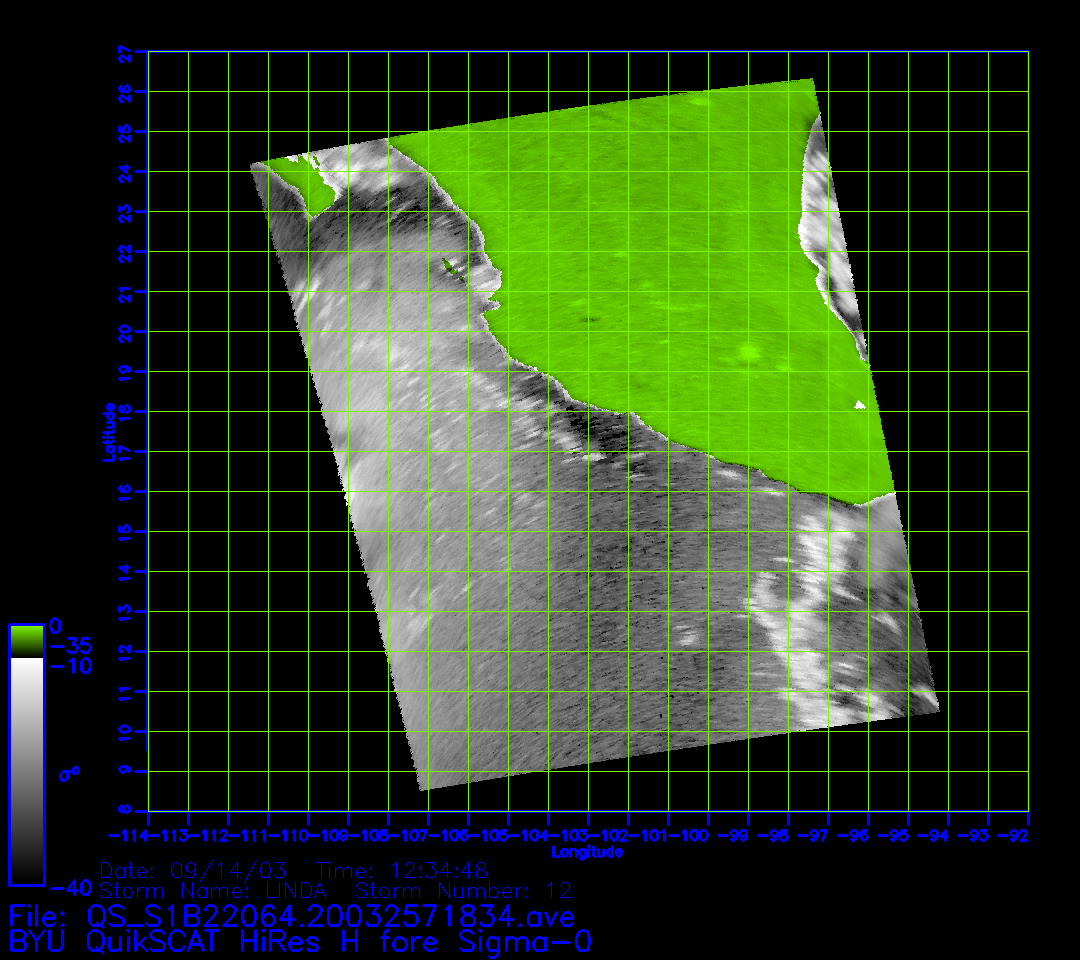Click the BYU QuikSCAT HiRes title line

300,942
